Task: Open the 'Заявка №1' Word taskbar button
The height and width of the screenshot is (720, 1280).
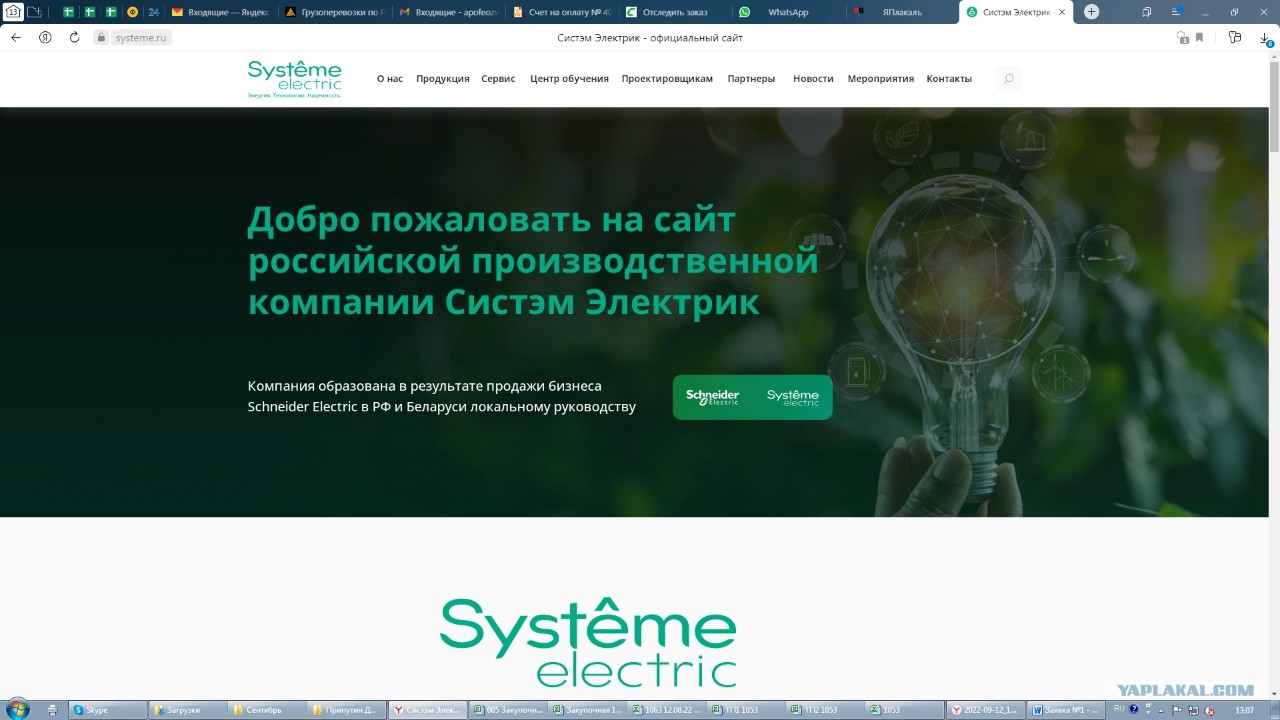Action: 1067,710
